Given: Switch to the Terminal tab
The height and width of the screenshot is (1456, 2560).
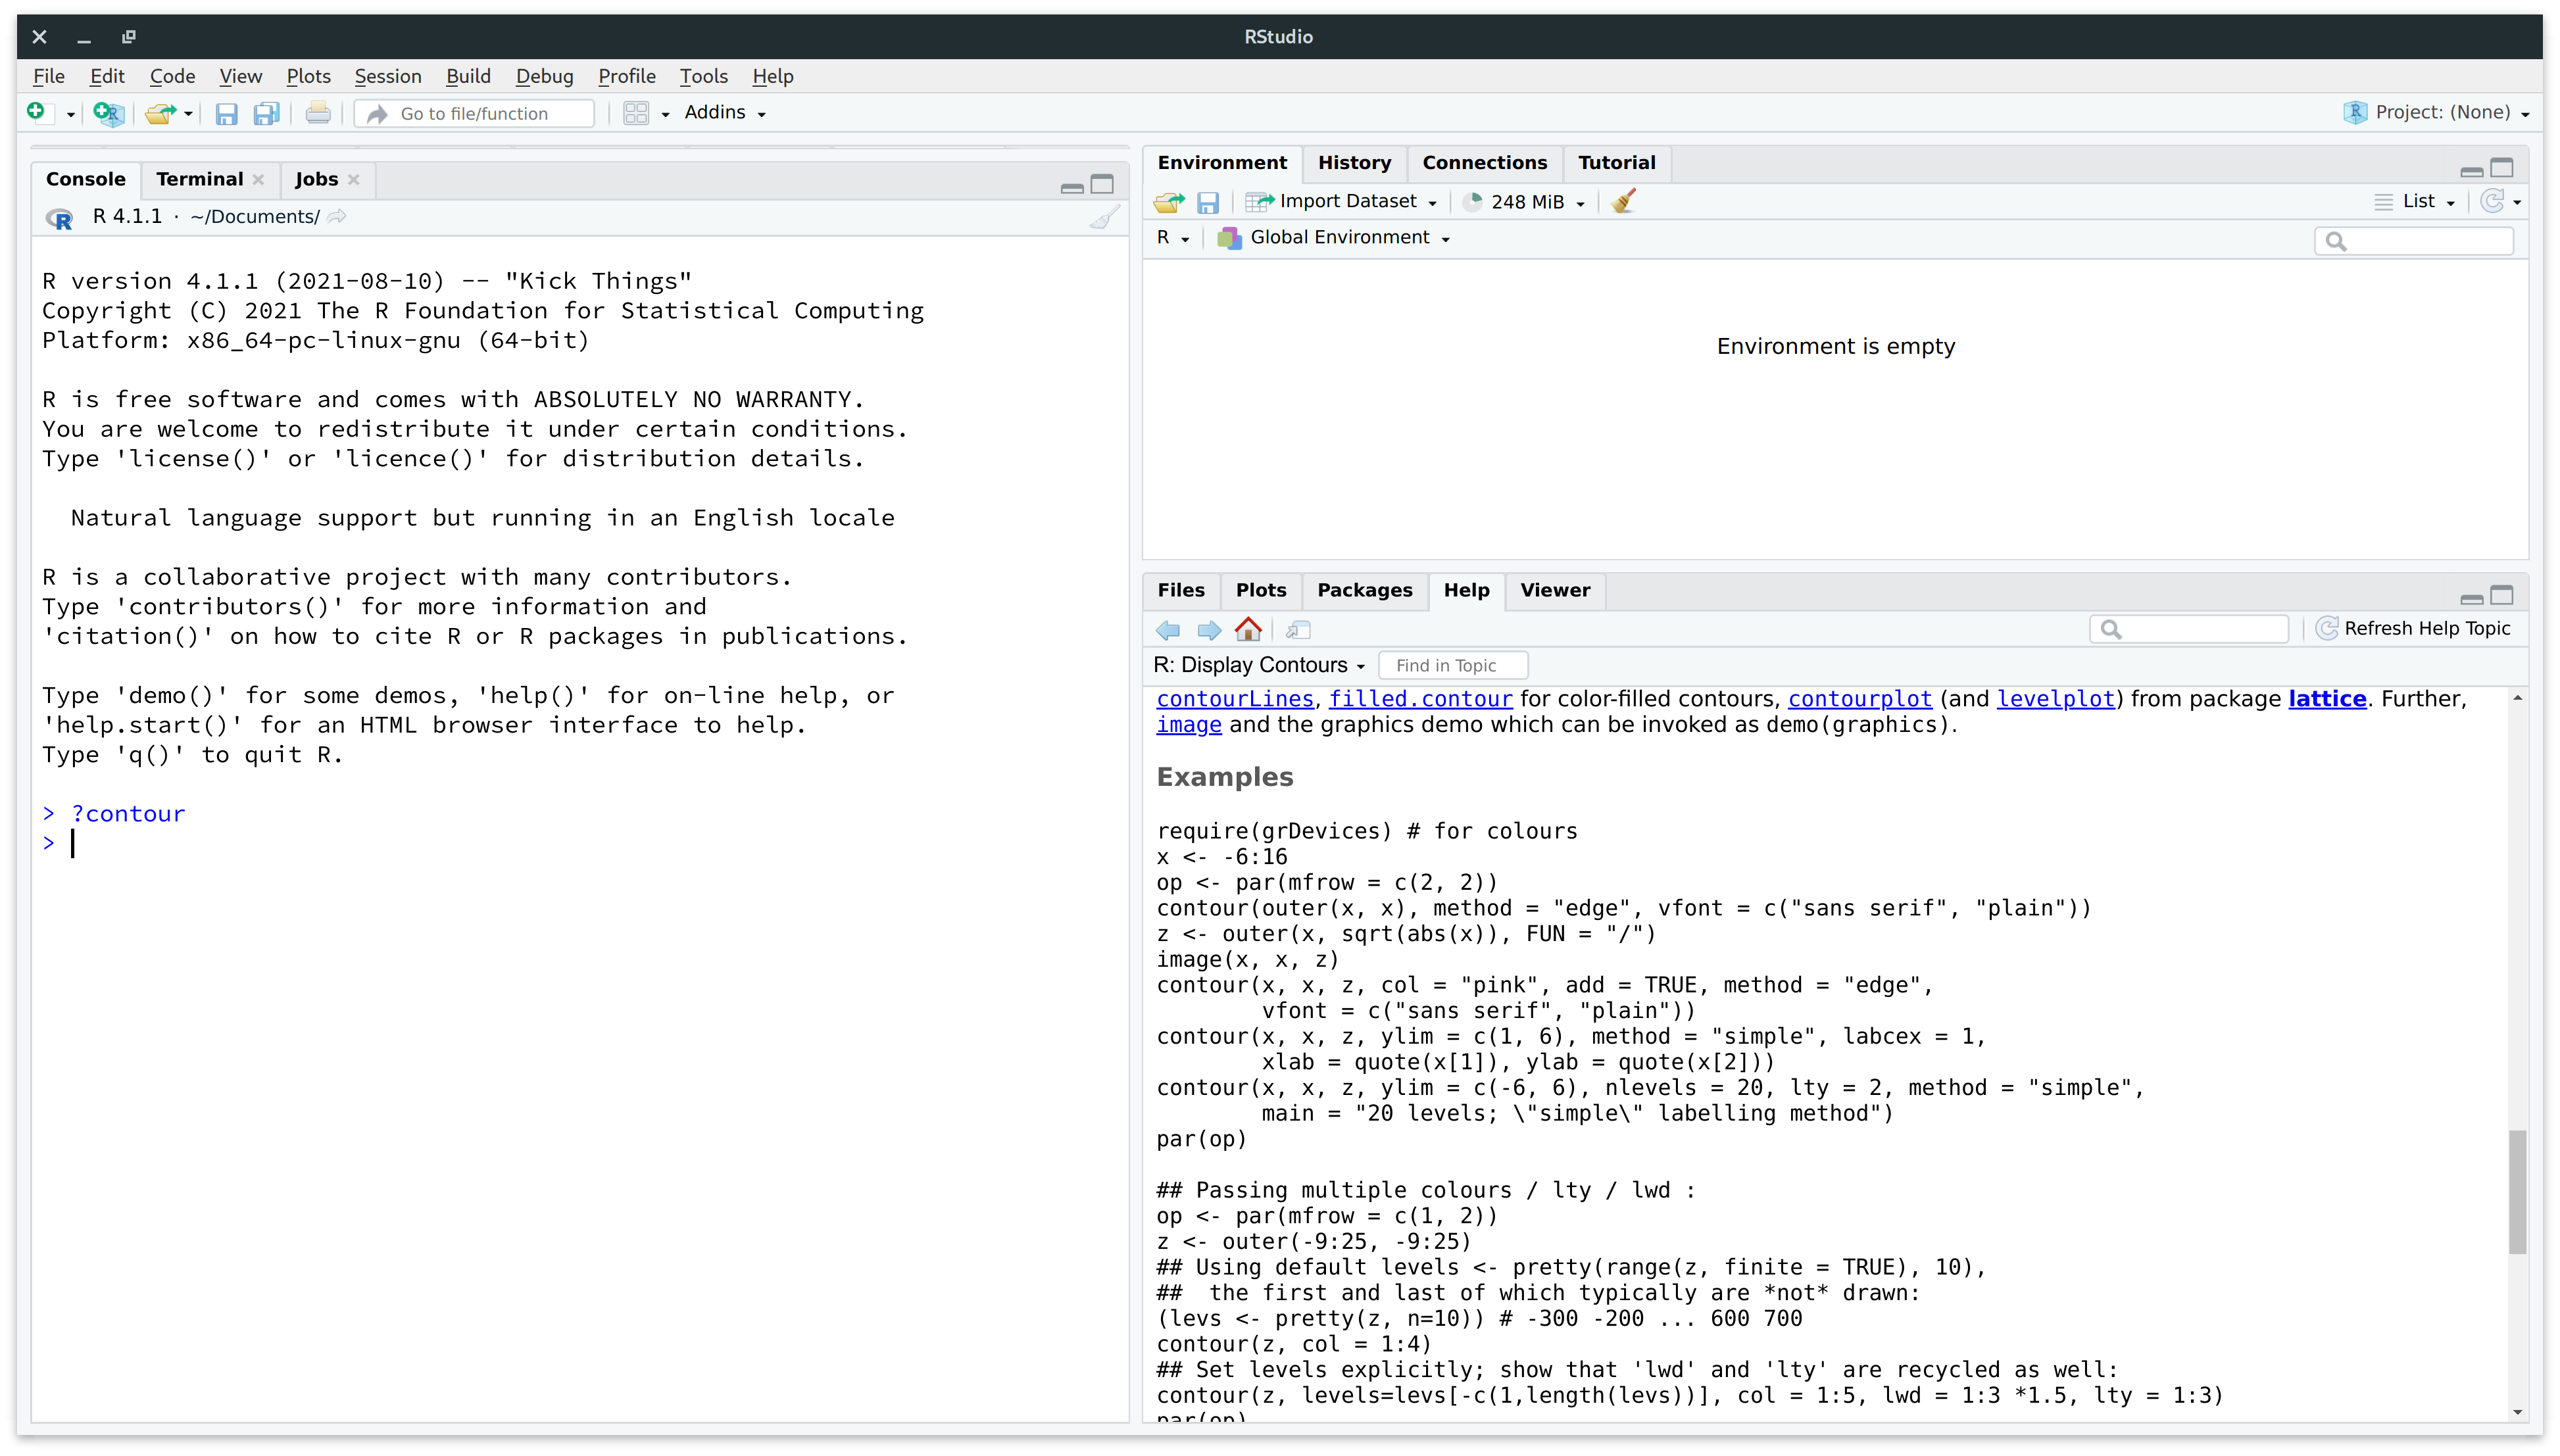Looking at the screenshot, I should [199, 179].
